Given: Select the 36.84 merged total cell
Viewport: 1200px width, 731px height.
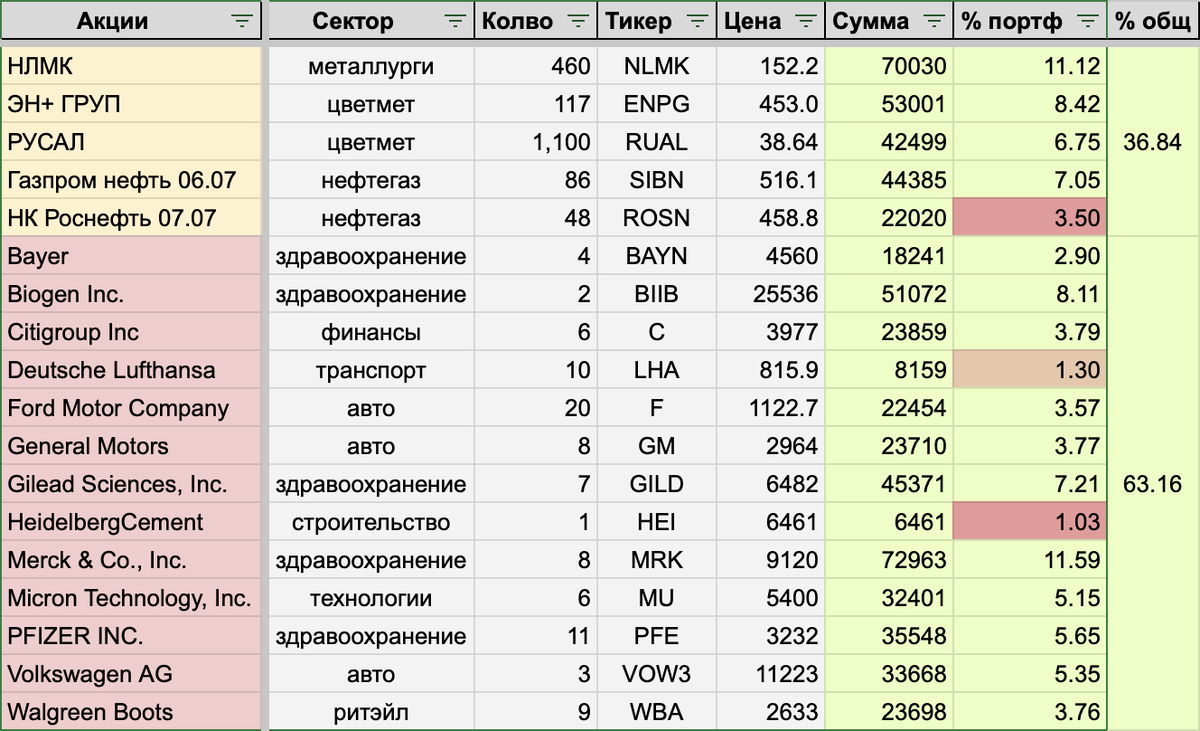Looking at the screenshot, I should tap(1153, 142).
